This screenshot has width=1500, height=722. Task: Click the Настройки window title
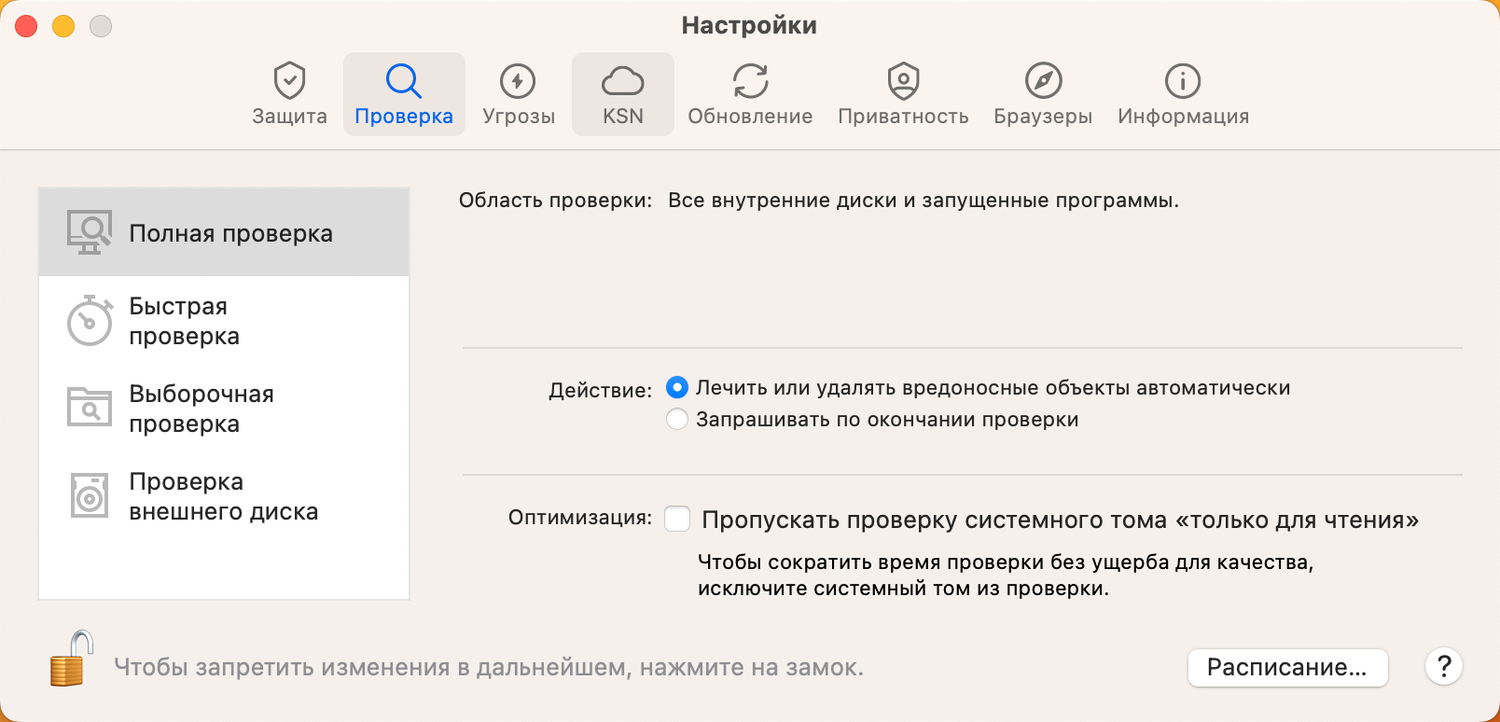pos(749,25)
